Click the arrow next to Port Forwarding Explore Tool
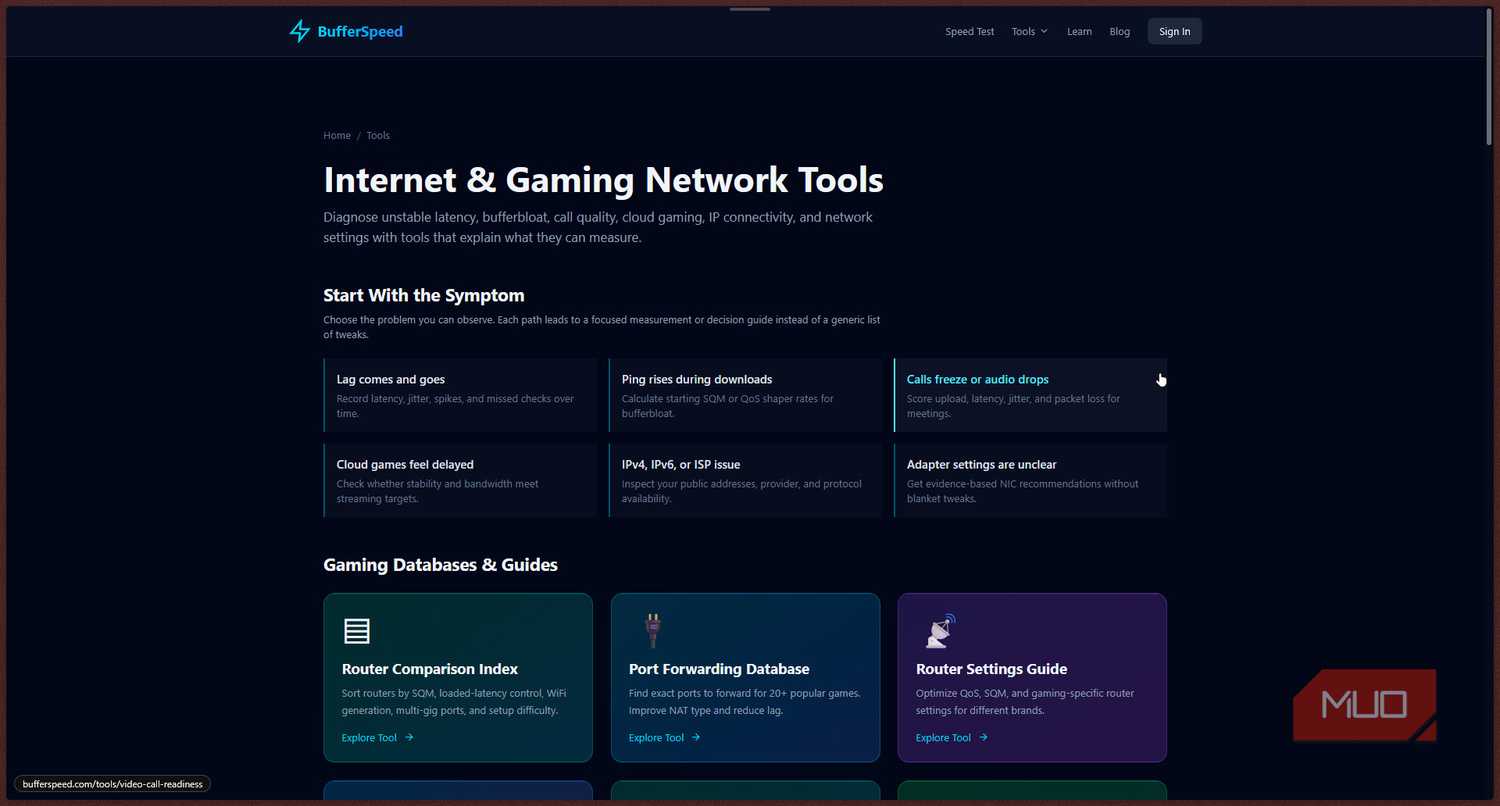1500x806 pixels. coord(696,738)
